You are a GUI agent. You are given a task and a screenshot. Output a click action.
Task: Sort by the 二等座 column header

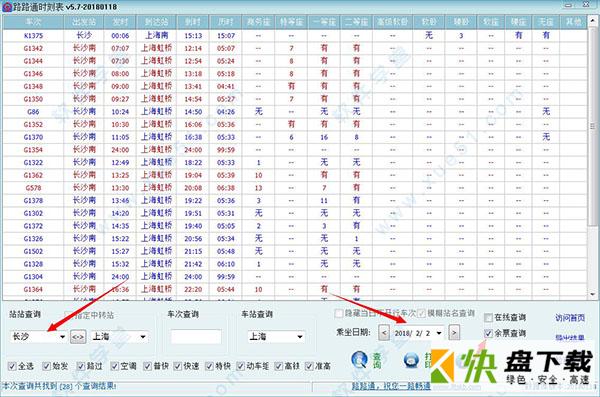pos(356,22)
